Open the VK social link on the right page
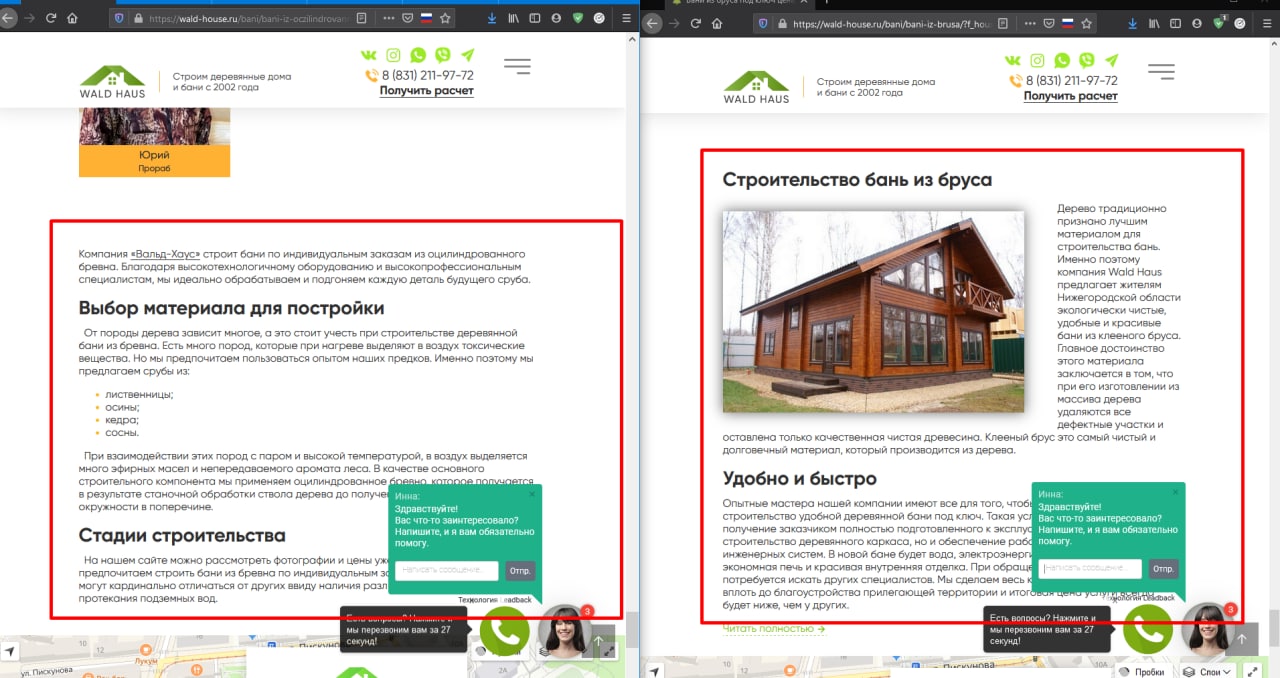The image size is (1280, 678). pos(1012,61)
